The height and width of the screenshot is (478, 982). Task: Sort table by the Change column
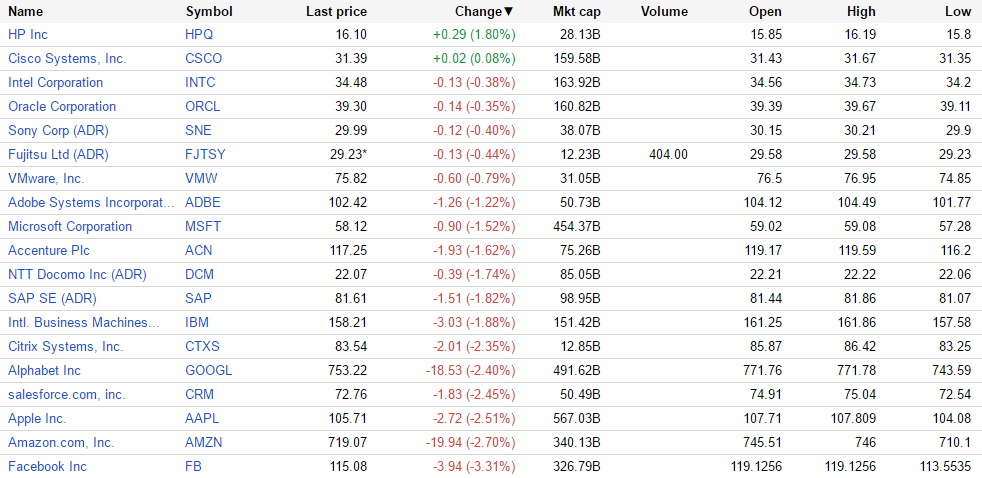[x=483, y=11]
